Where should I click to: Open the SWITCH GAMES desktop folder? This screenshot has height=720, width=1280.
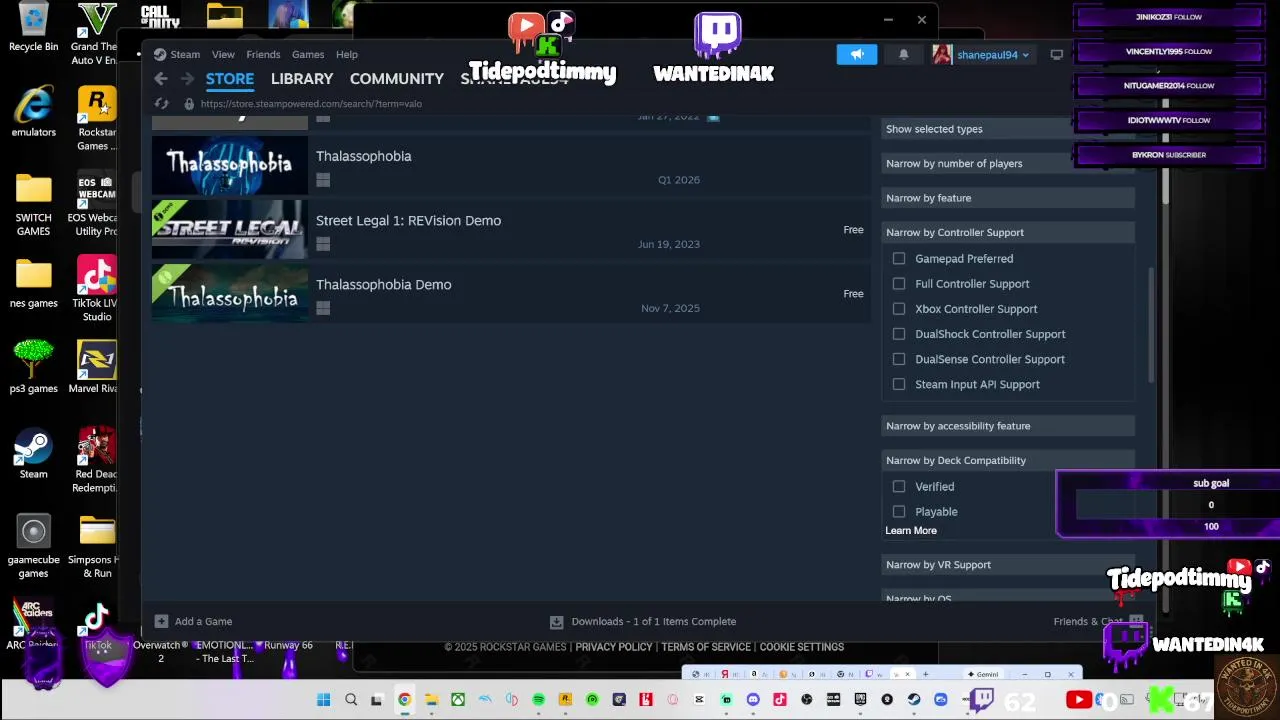pos(33,204)
